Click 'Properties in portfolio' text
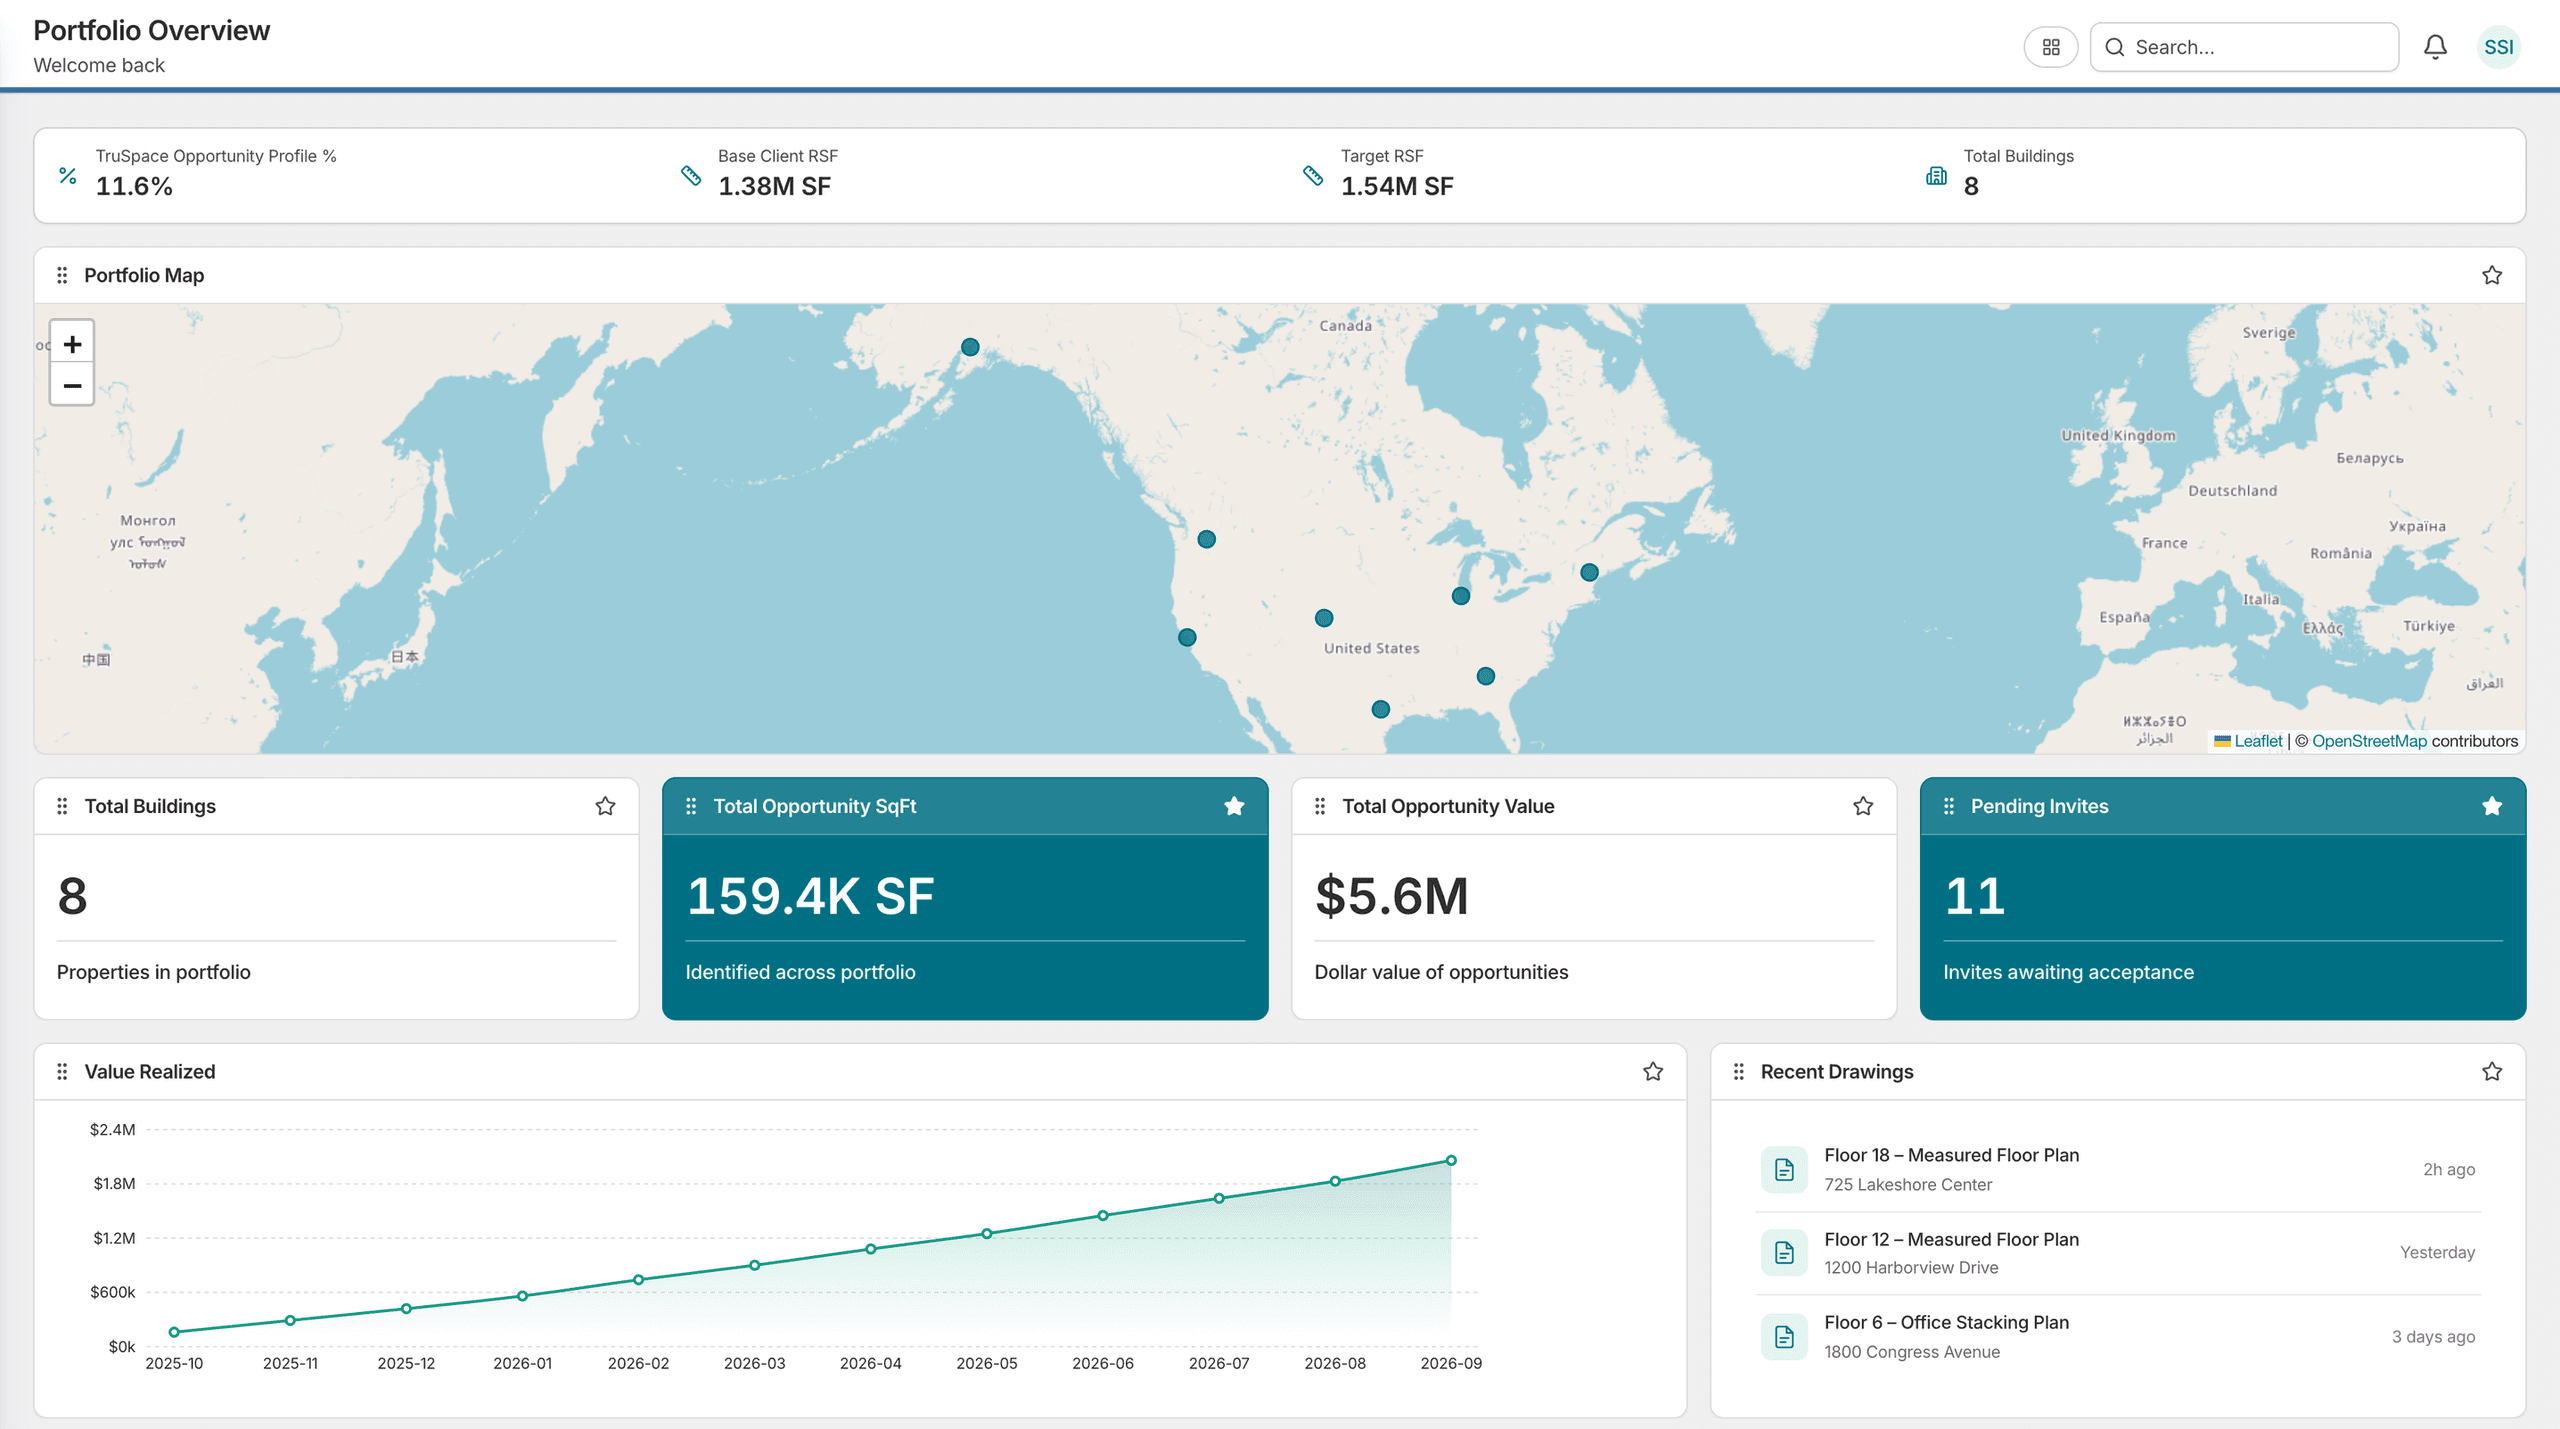The height and width of the screenshot is (1429, 2560). tap(153, 972)
